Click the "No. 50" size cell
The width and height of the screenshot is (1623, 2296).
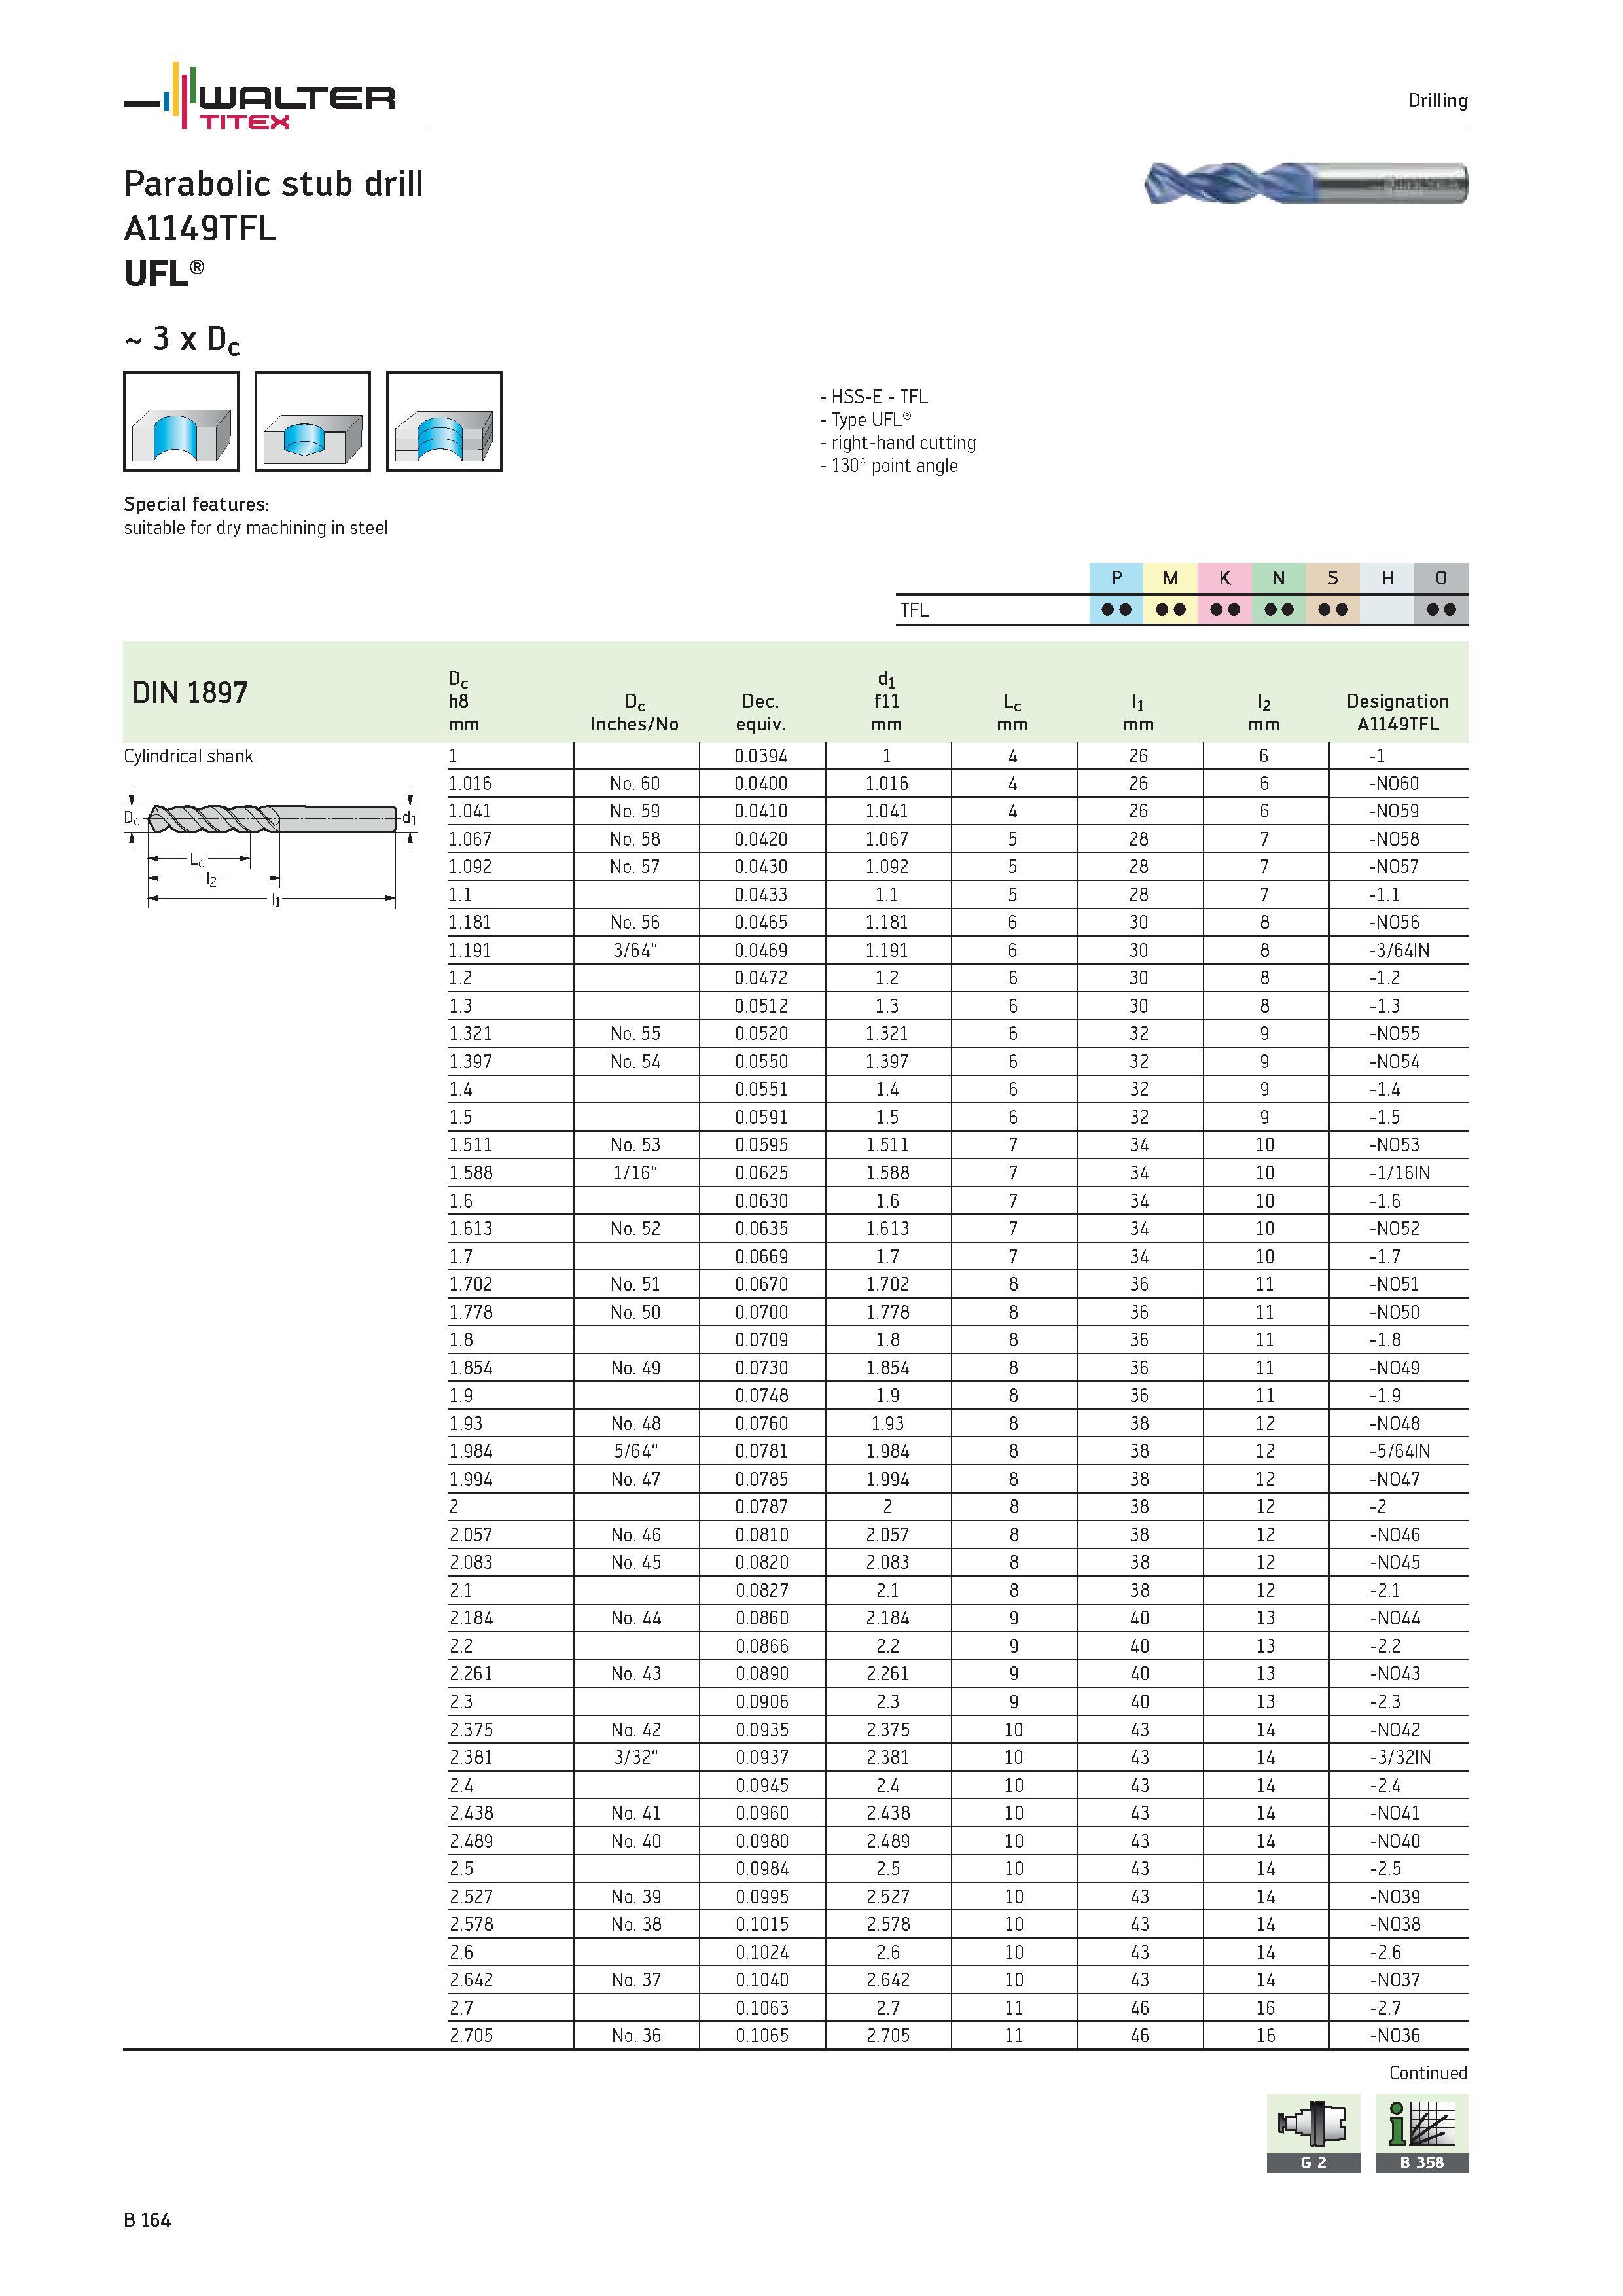635,1313
